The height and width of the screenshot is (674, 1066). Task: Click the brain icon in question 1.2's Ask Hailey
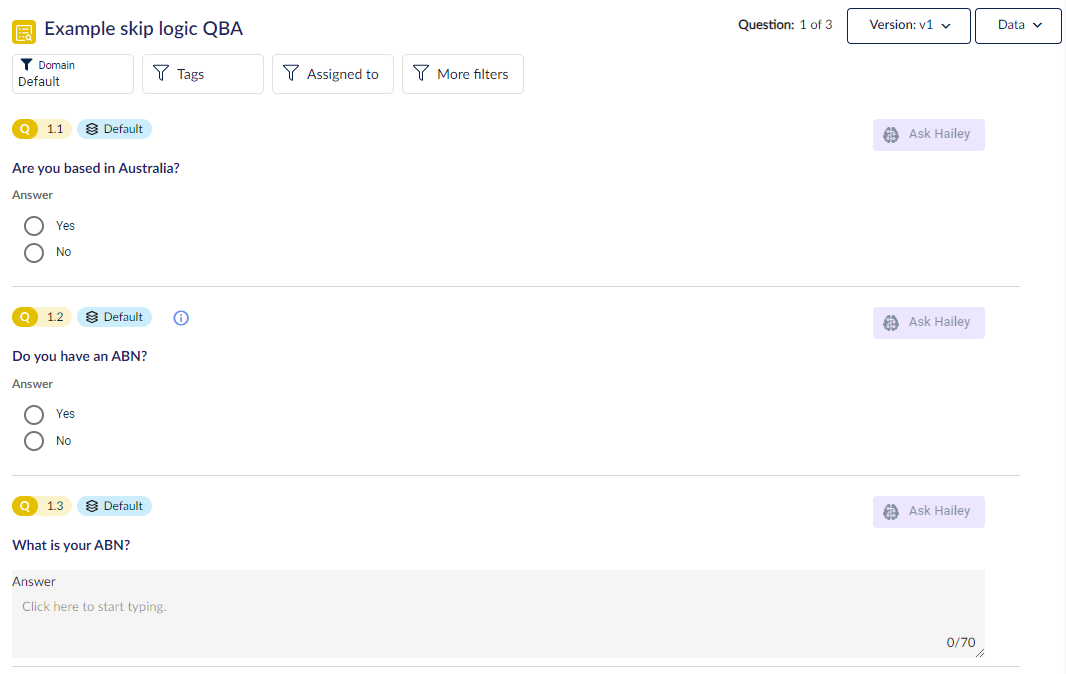[x=891, y=323]
